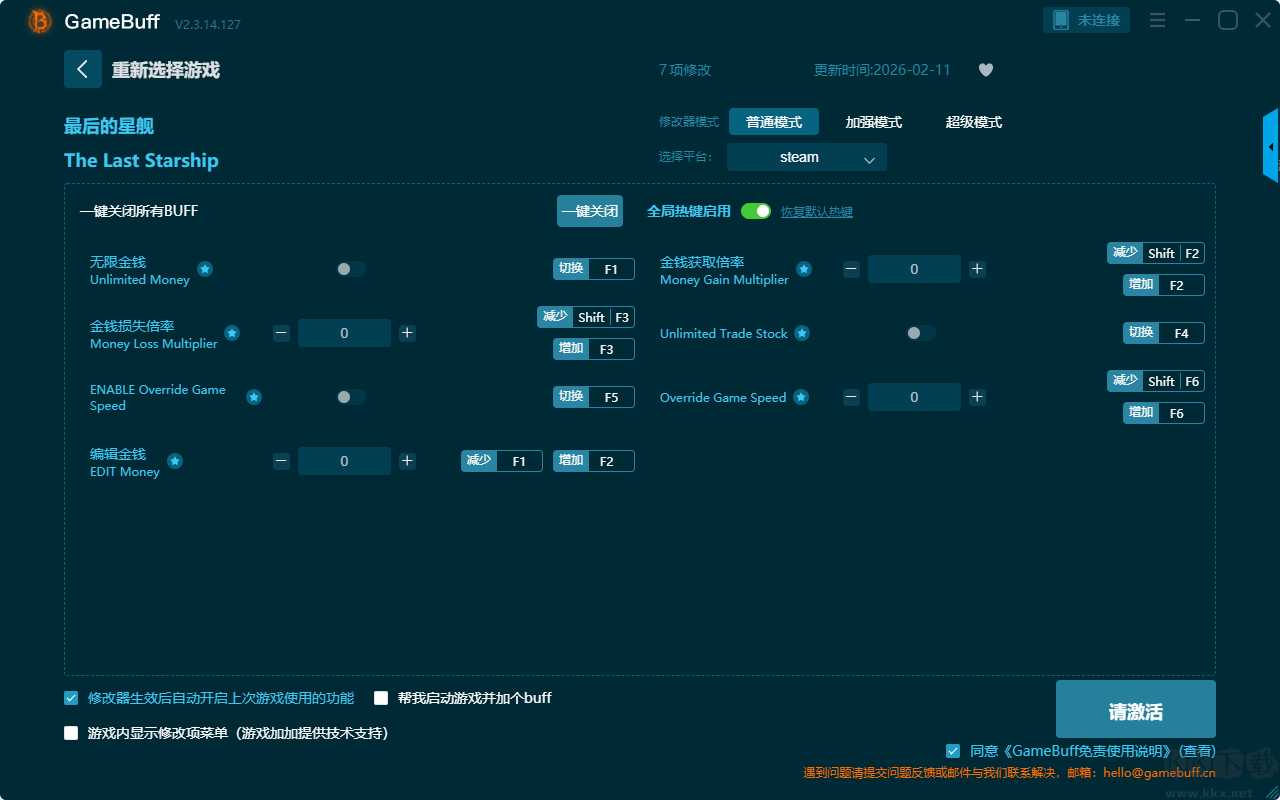Click the Override Game Speed value field
Viewport: 1280px width, 800px height.
914,397
